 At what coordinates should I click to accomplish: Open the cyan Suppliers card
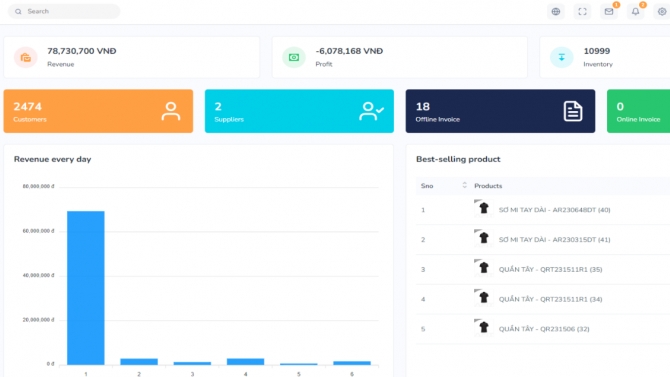299,111
